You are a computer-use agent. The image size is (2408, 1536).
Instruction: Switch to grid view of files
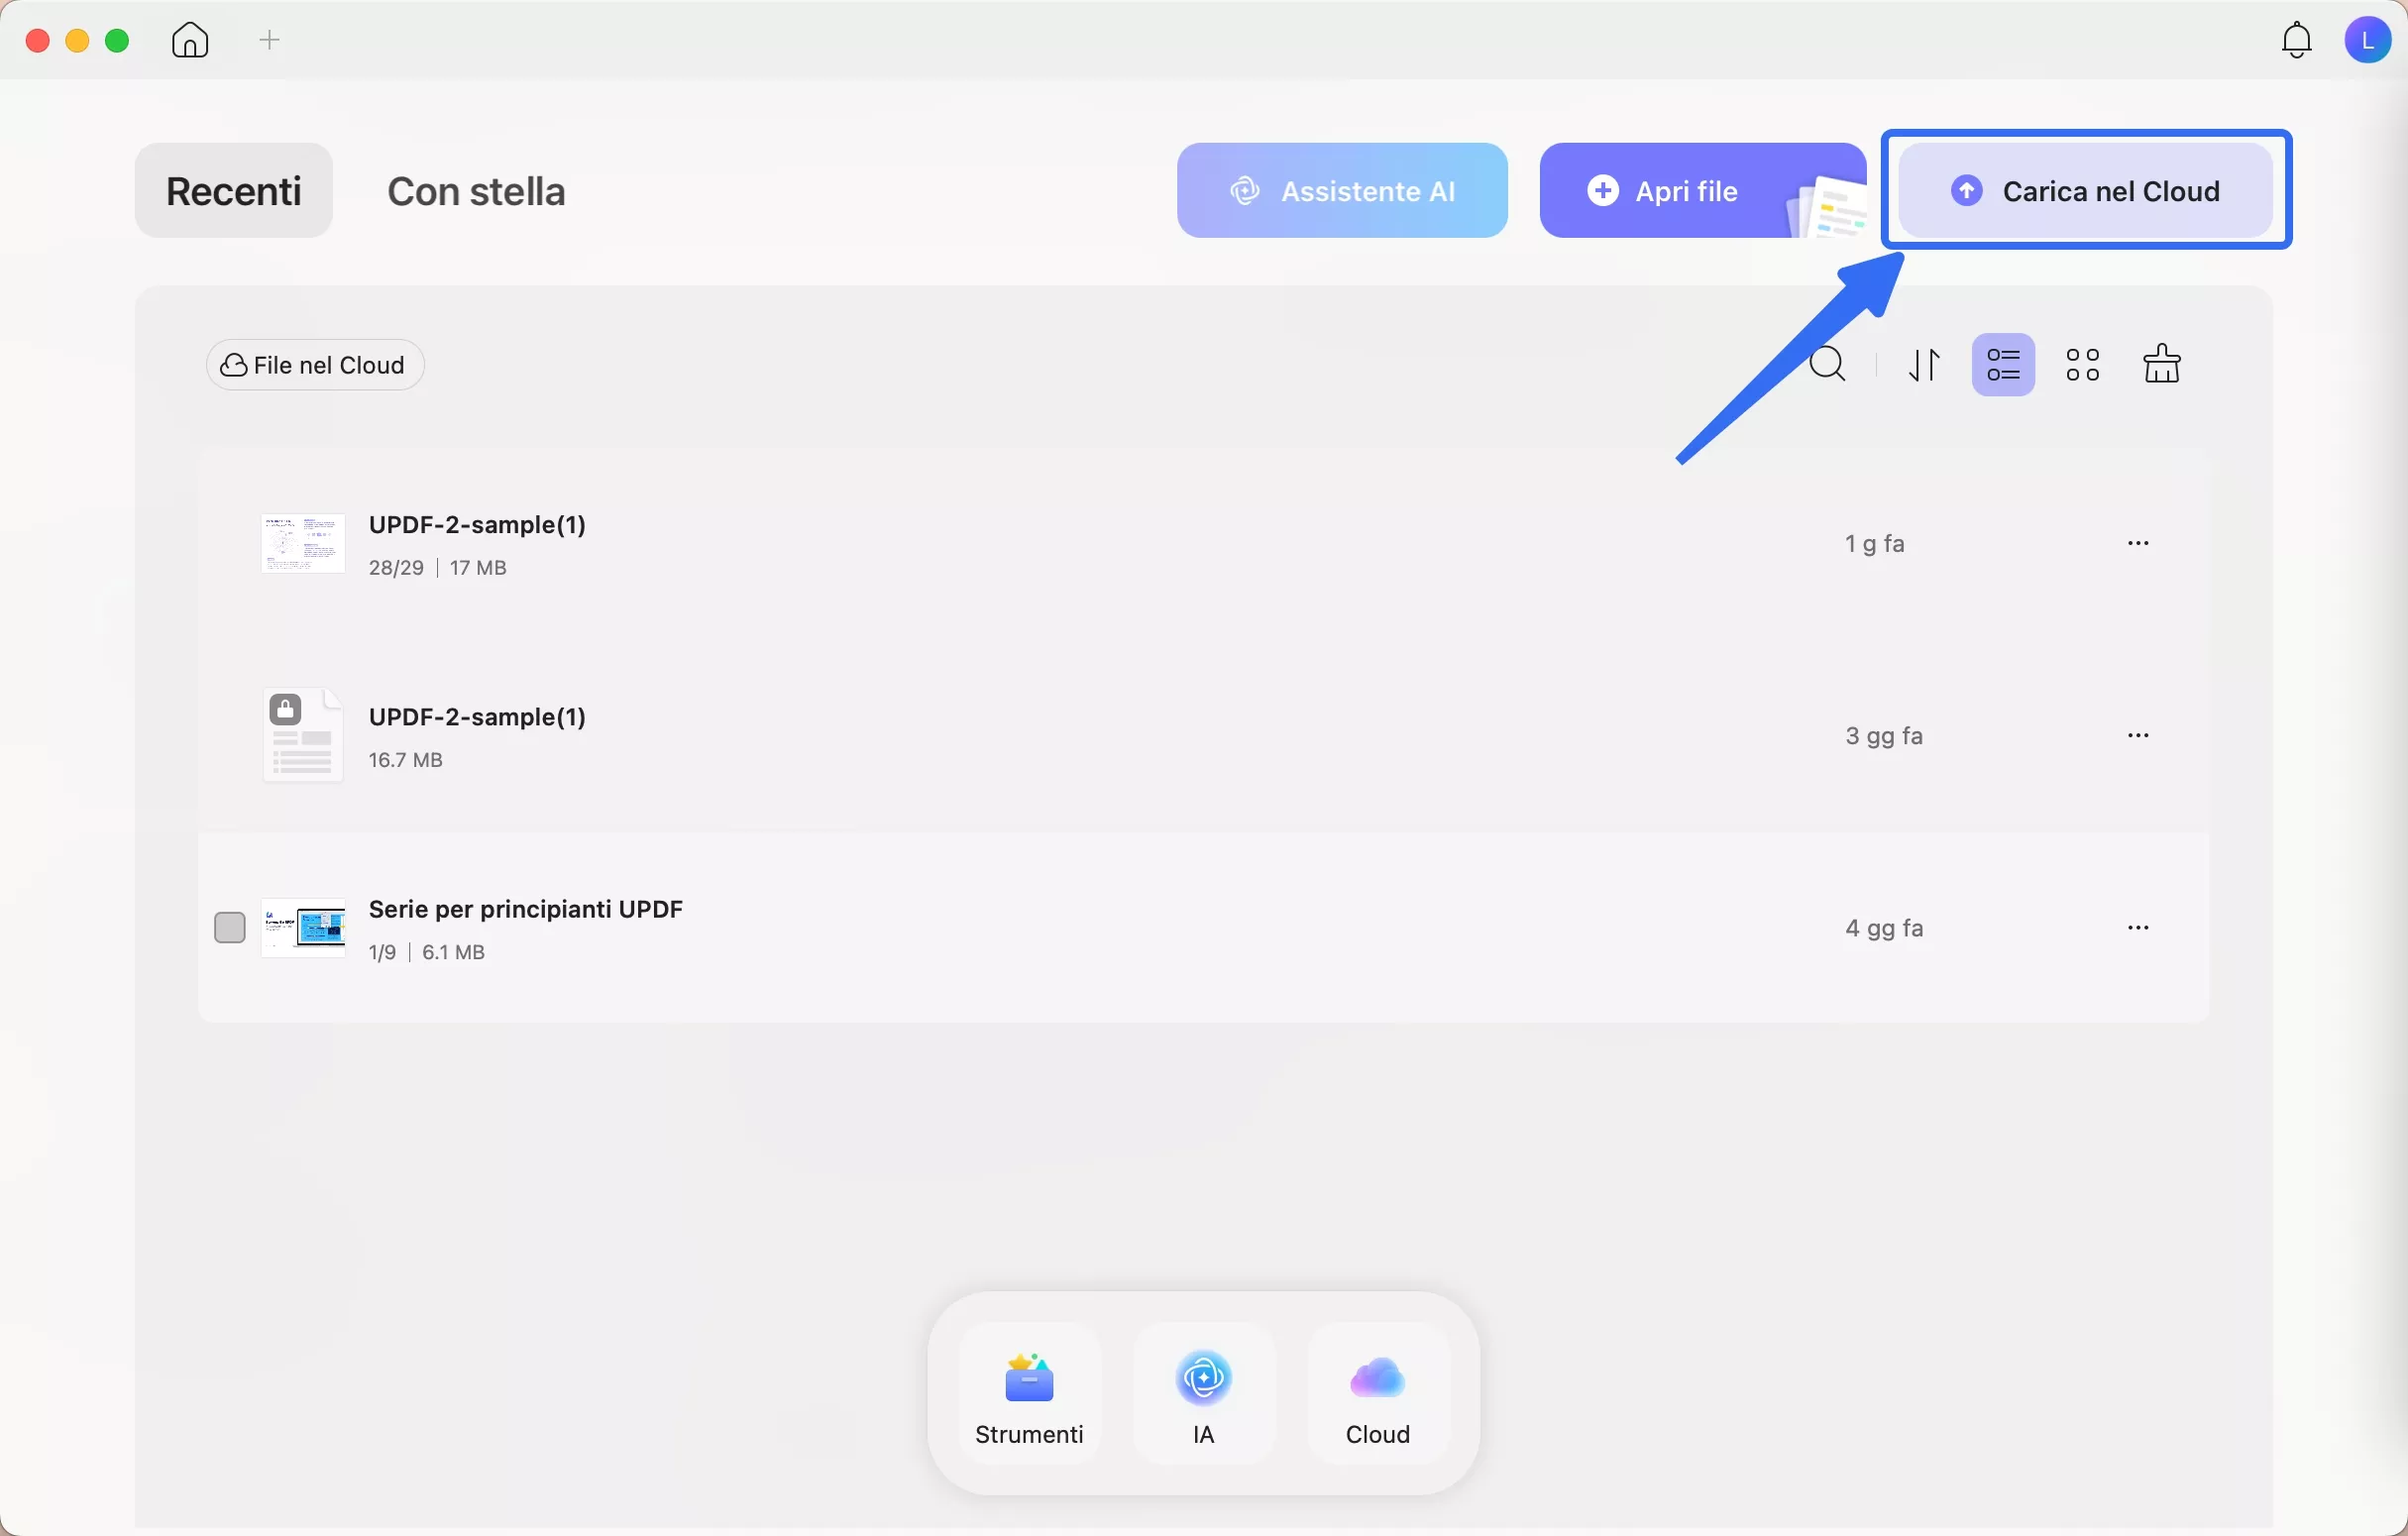(2083, 363)
